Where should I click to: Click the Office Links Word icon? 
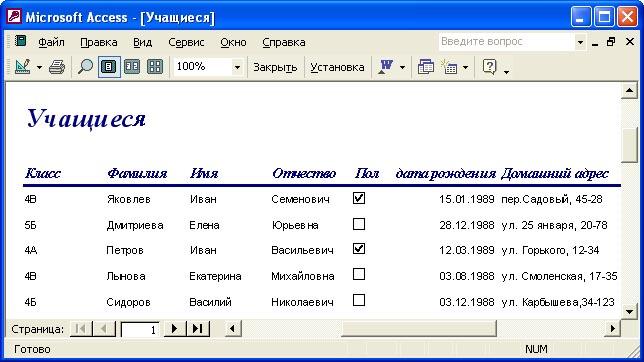pos(385,67)
